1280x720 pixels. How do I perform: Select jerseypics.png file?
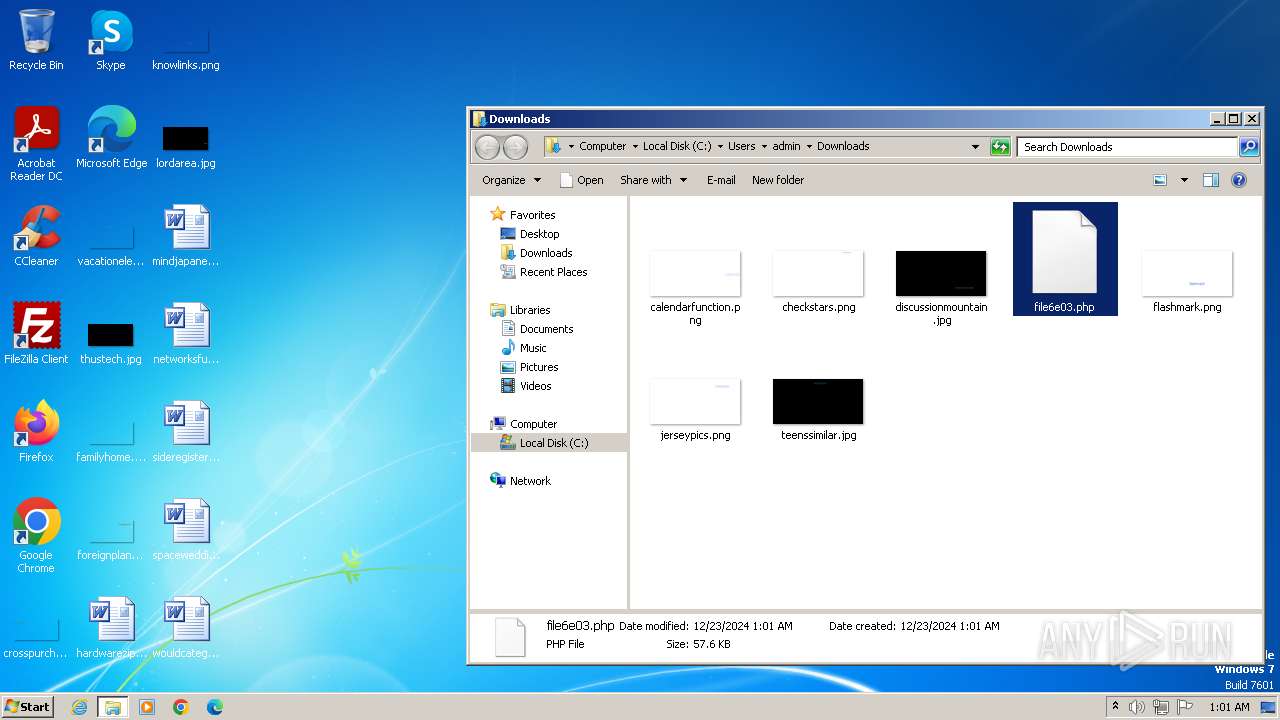(695, 410)
